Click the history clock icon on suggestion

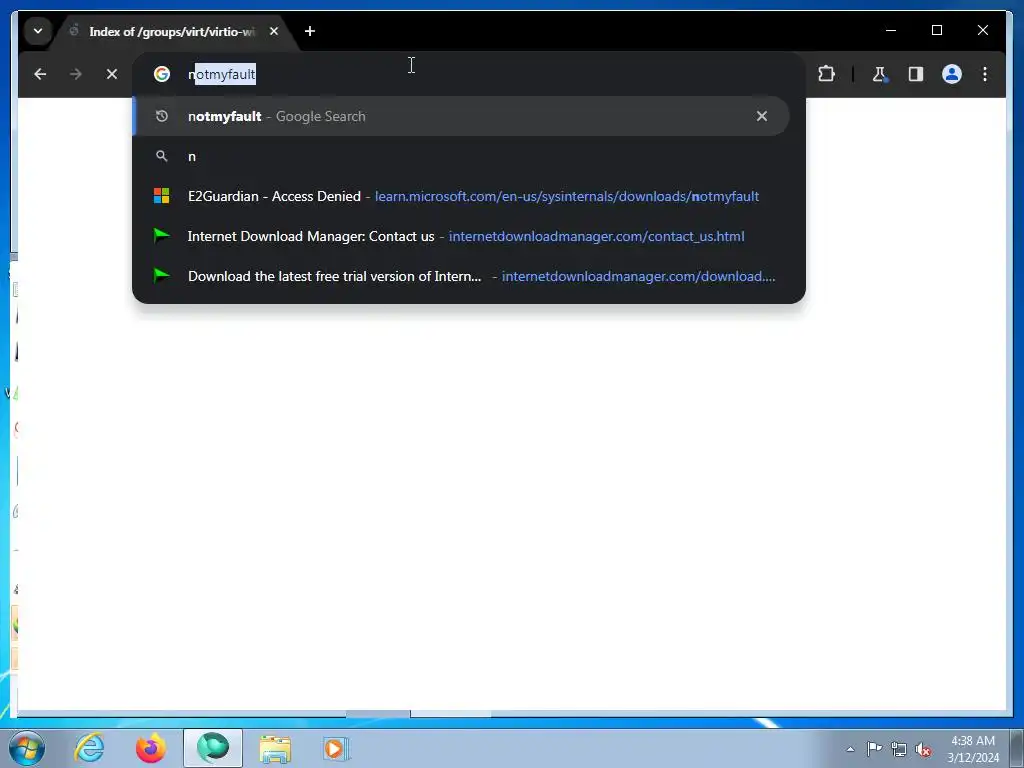161,116
